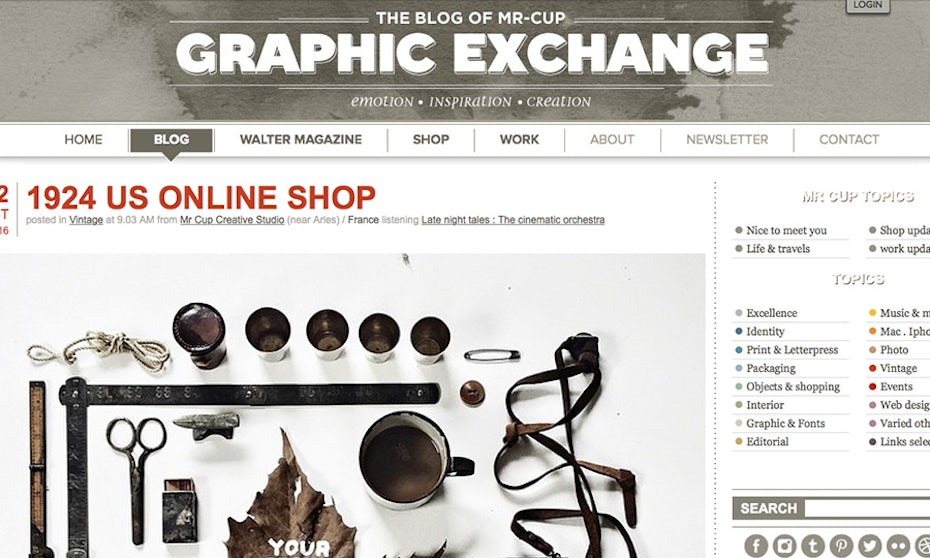Select the Print & Letterpress topic
Viewport: 930px width, 558px height.
coord(792,350)
